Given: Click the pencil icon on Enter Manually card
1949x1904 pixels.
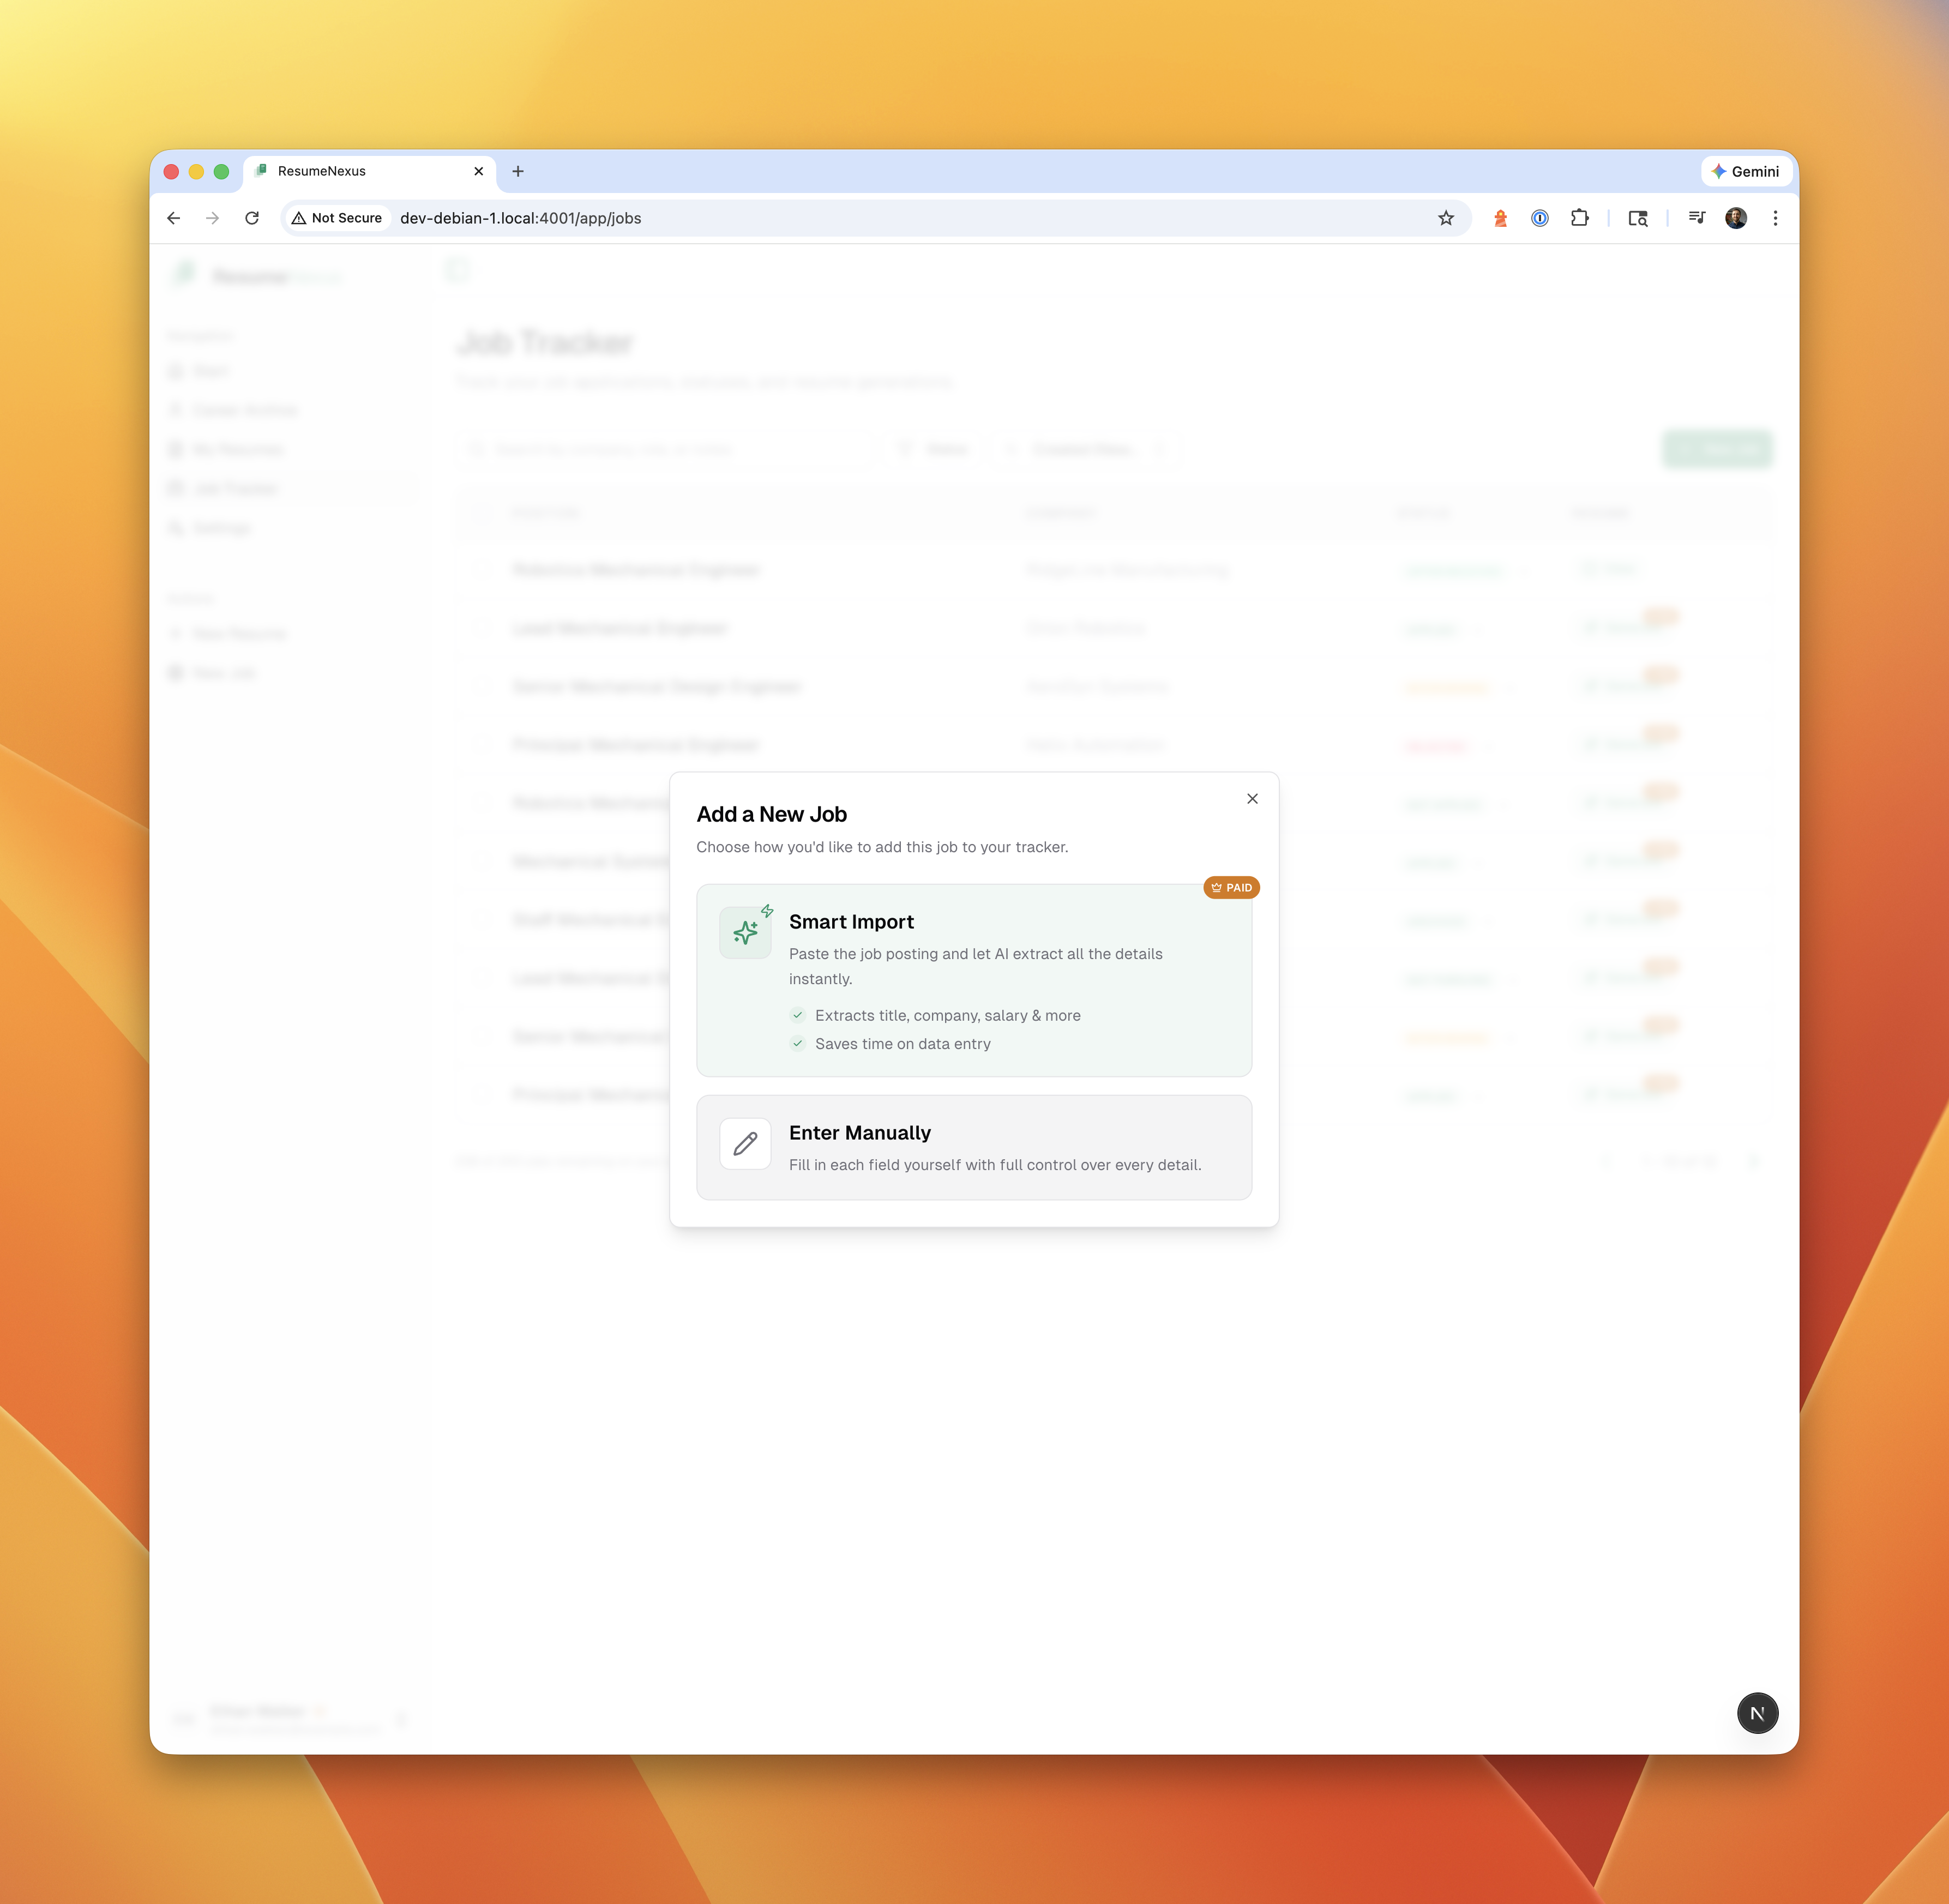Looking at the screenshot, I should pyautogui.click(x=745, y=1144).
